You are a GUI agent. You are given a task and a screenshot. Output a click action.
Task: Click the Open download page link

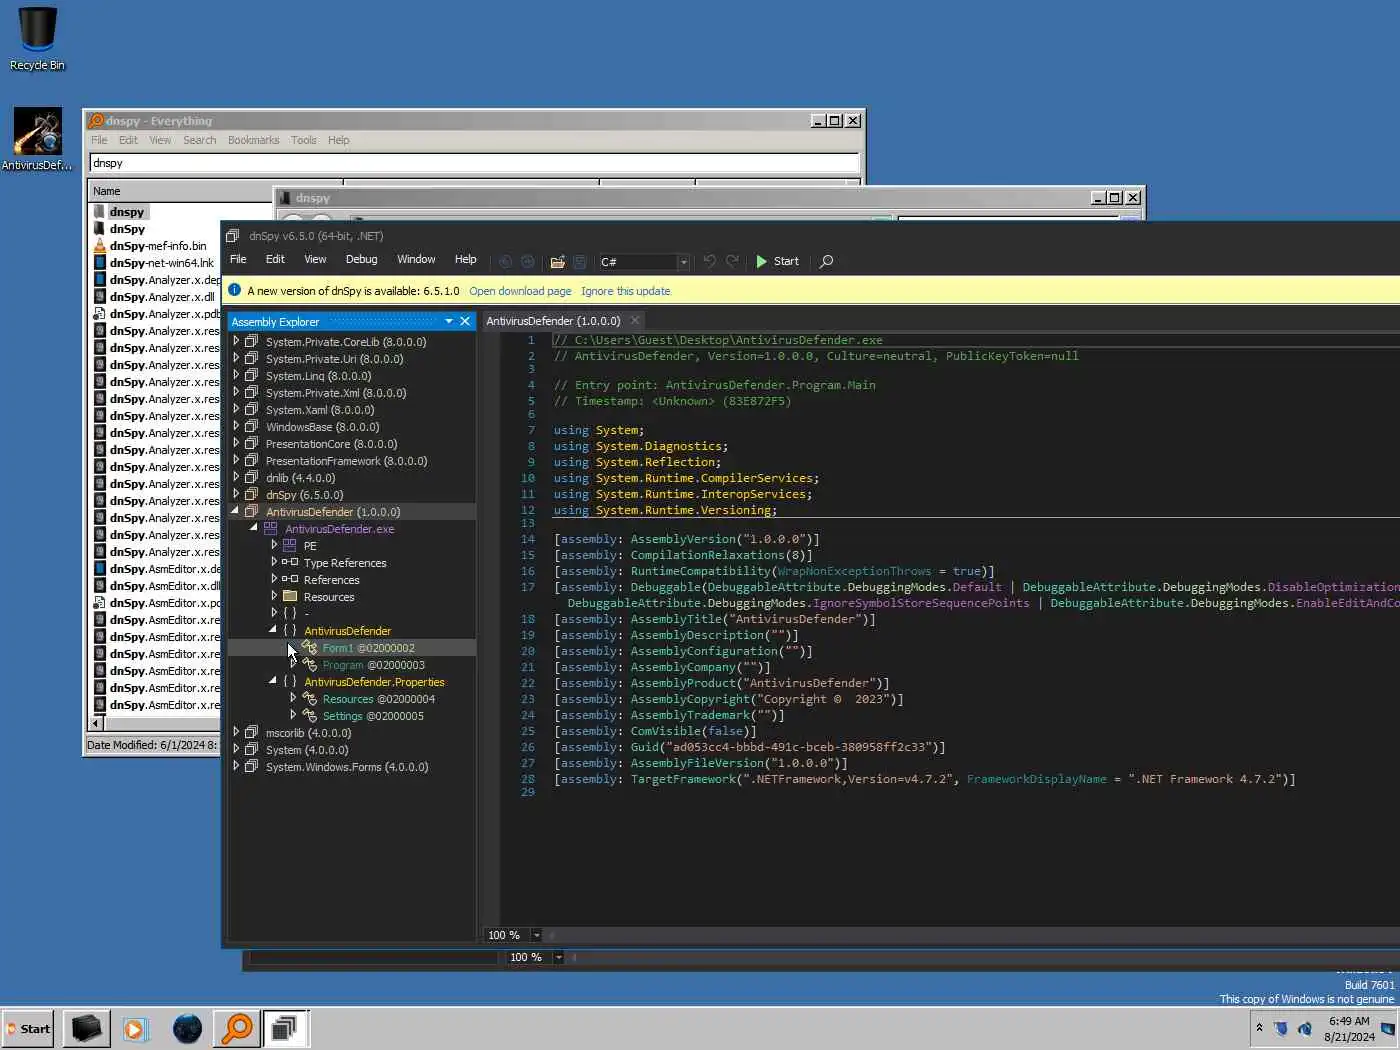520,291
